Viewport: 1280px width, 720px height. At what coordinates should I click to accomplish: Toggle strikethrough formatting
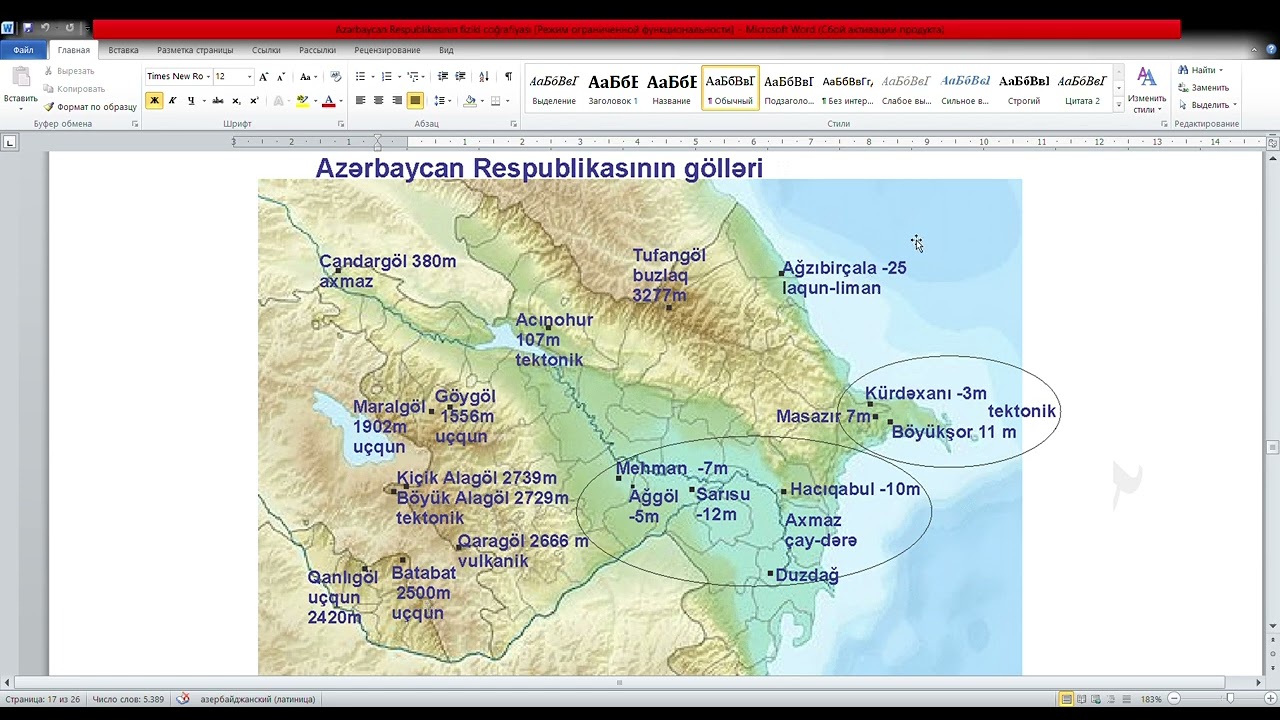coord(217,100)
